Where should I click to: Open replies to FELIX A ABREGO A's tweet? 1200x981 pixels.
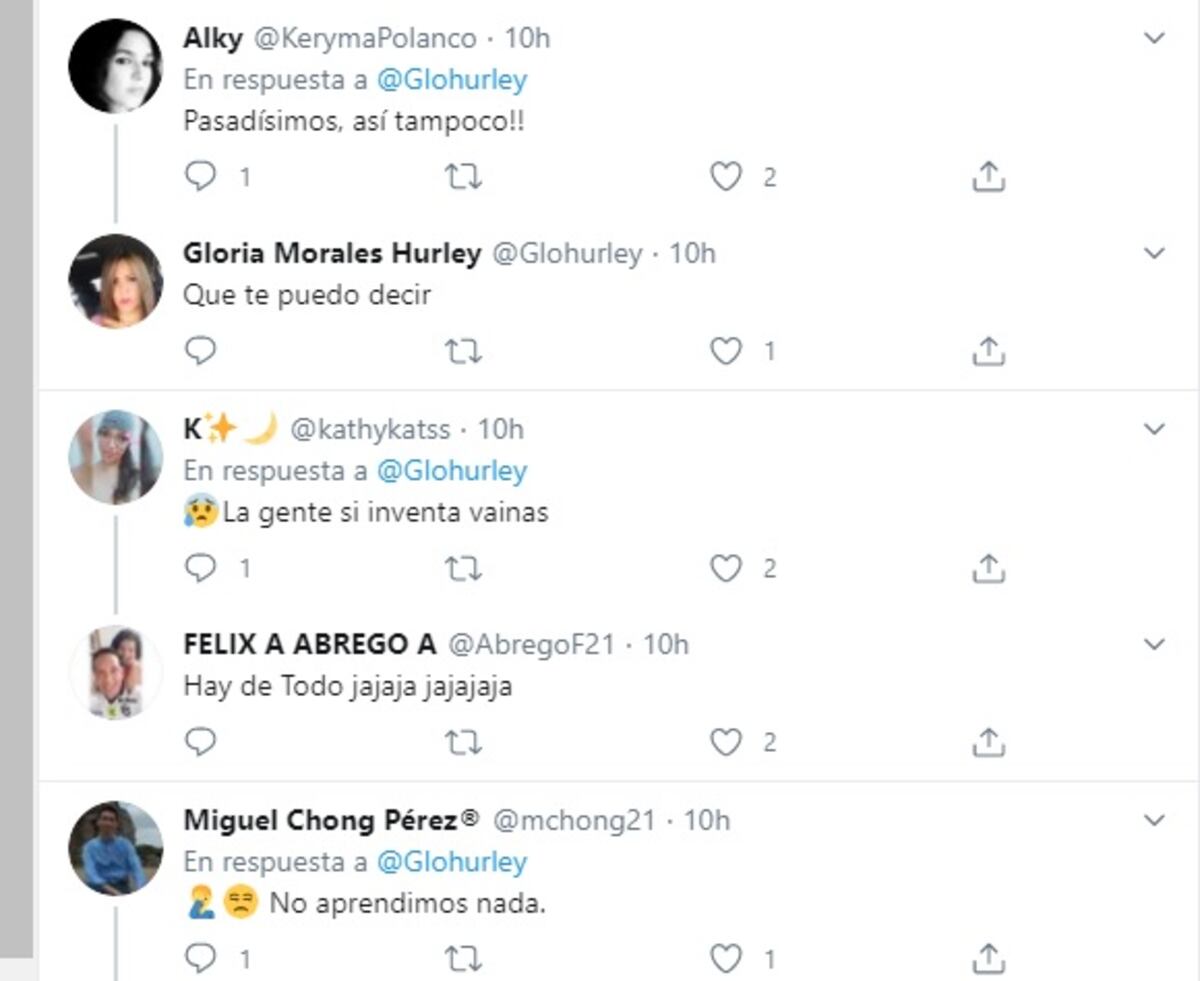201,742
